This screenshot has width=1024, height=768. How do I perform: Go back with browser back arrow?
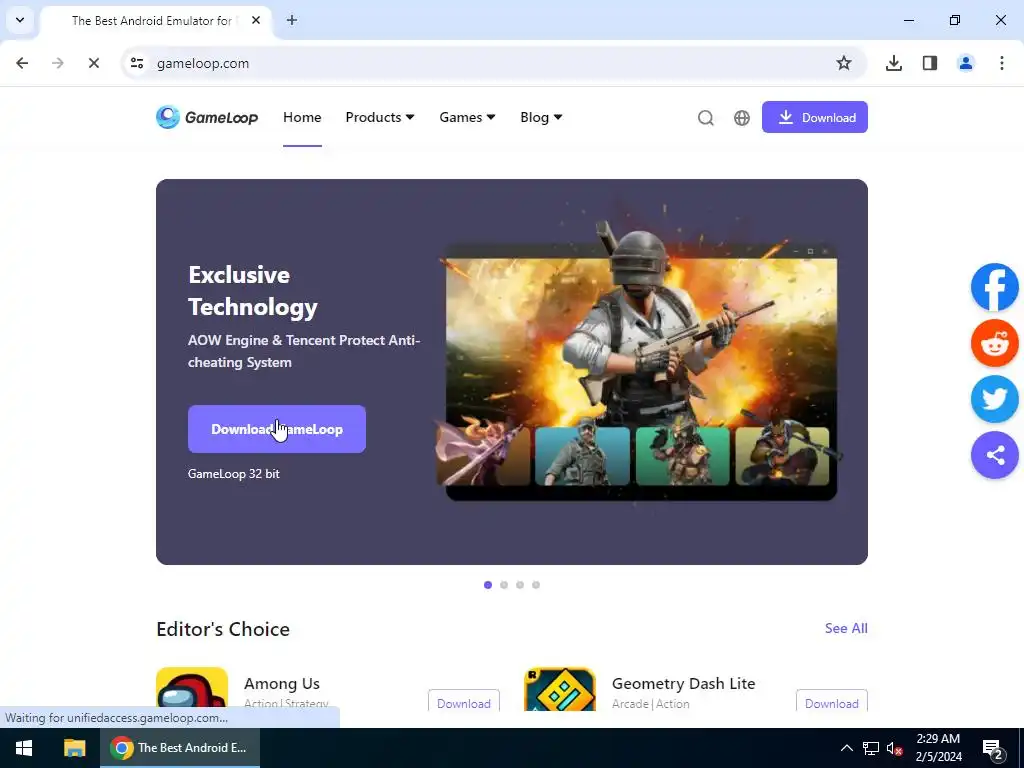(x=22, y=63)
